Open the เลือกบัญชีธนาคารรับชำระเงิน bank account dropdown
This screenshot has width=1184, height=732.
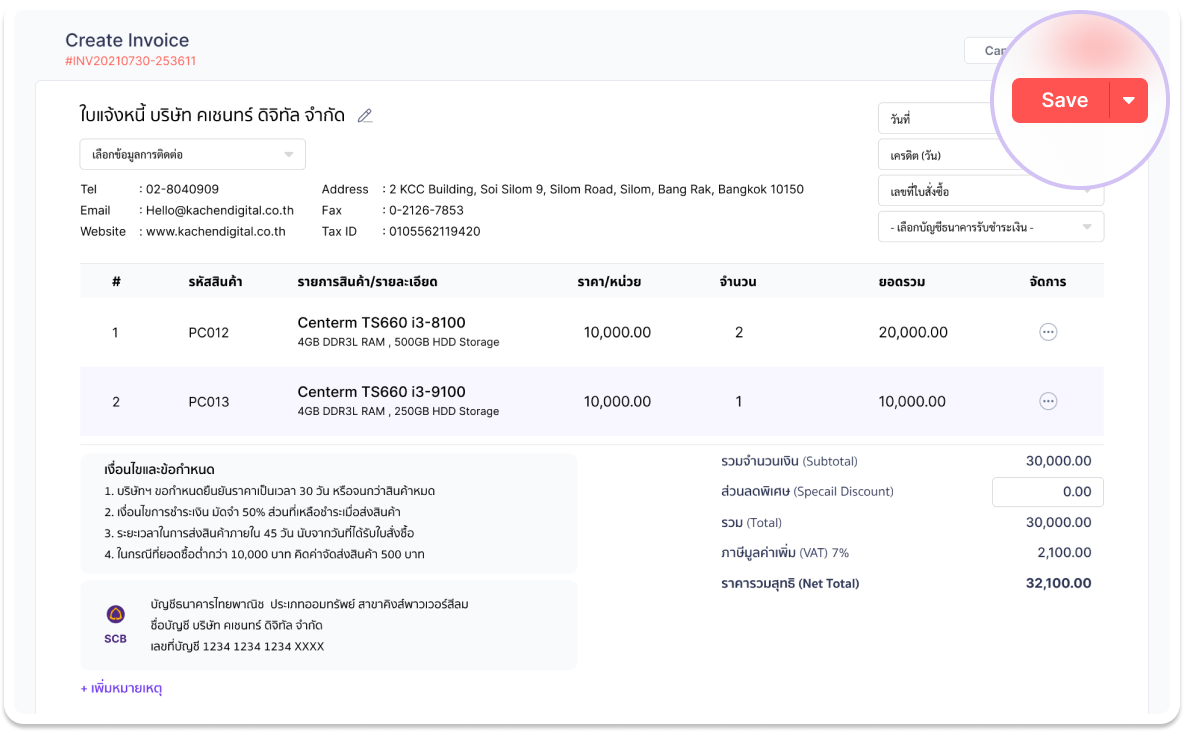click(x=990, y=227)
